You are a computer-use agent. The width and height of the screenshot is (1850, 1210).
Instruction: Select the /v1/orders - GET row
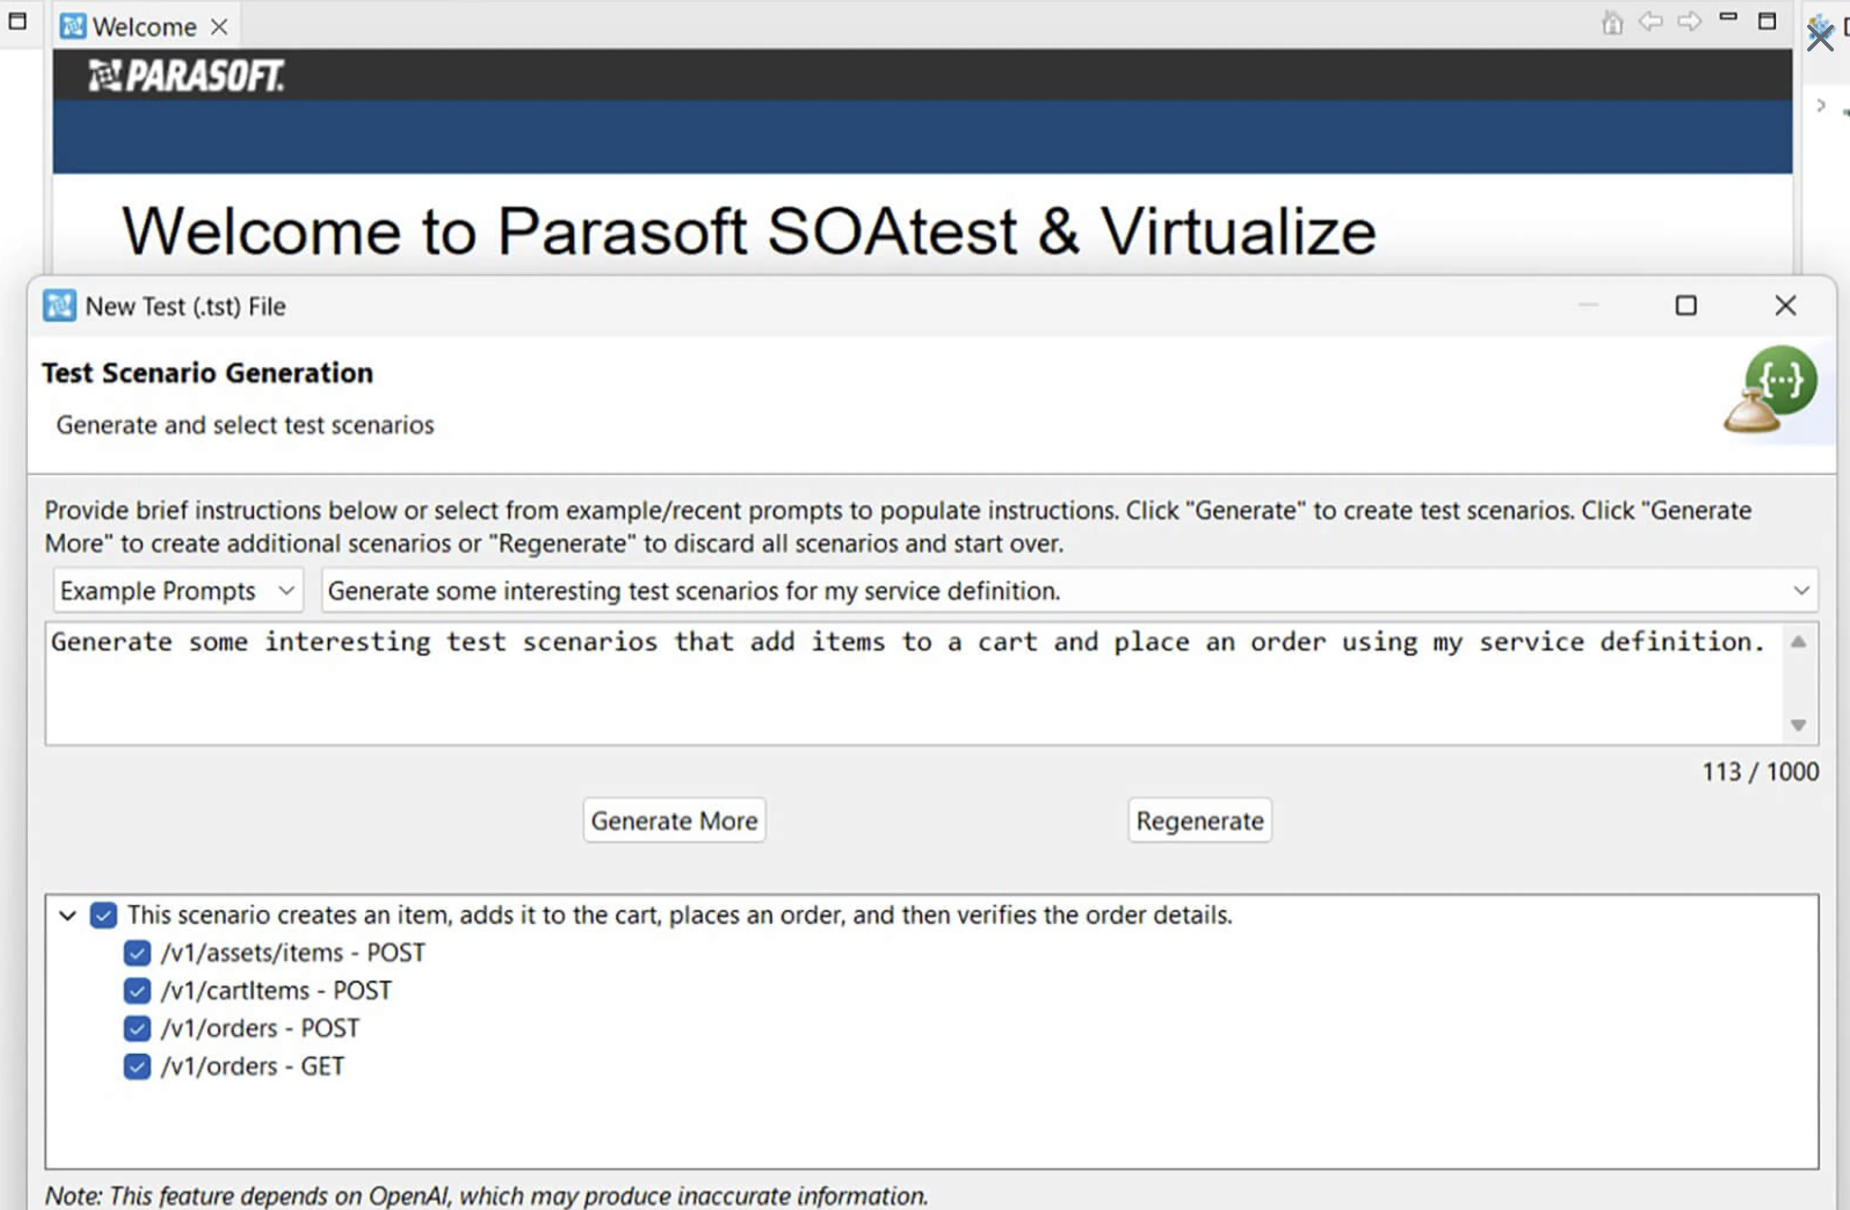(x=252, y=1067)
